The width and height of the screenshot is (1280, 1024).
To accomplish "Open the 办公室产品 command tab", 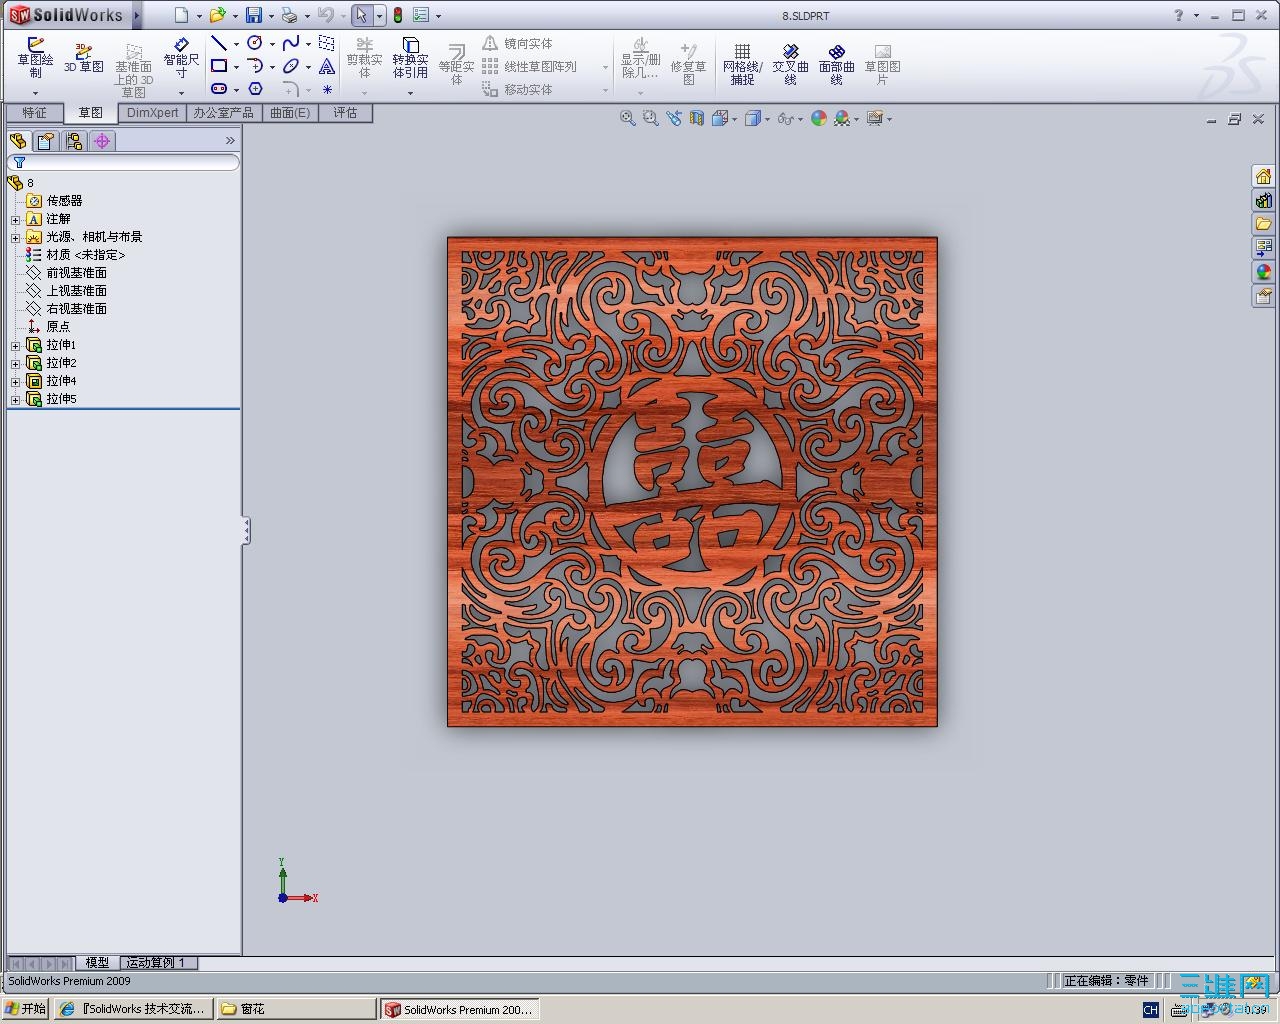I will [x=224, y=113].
